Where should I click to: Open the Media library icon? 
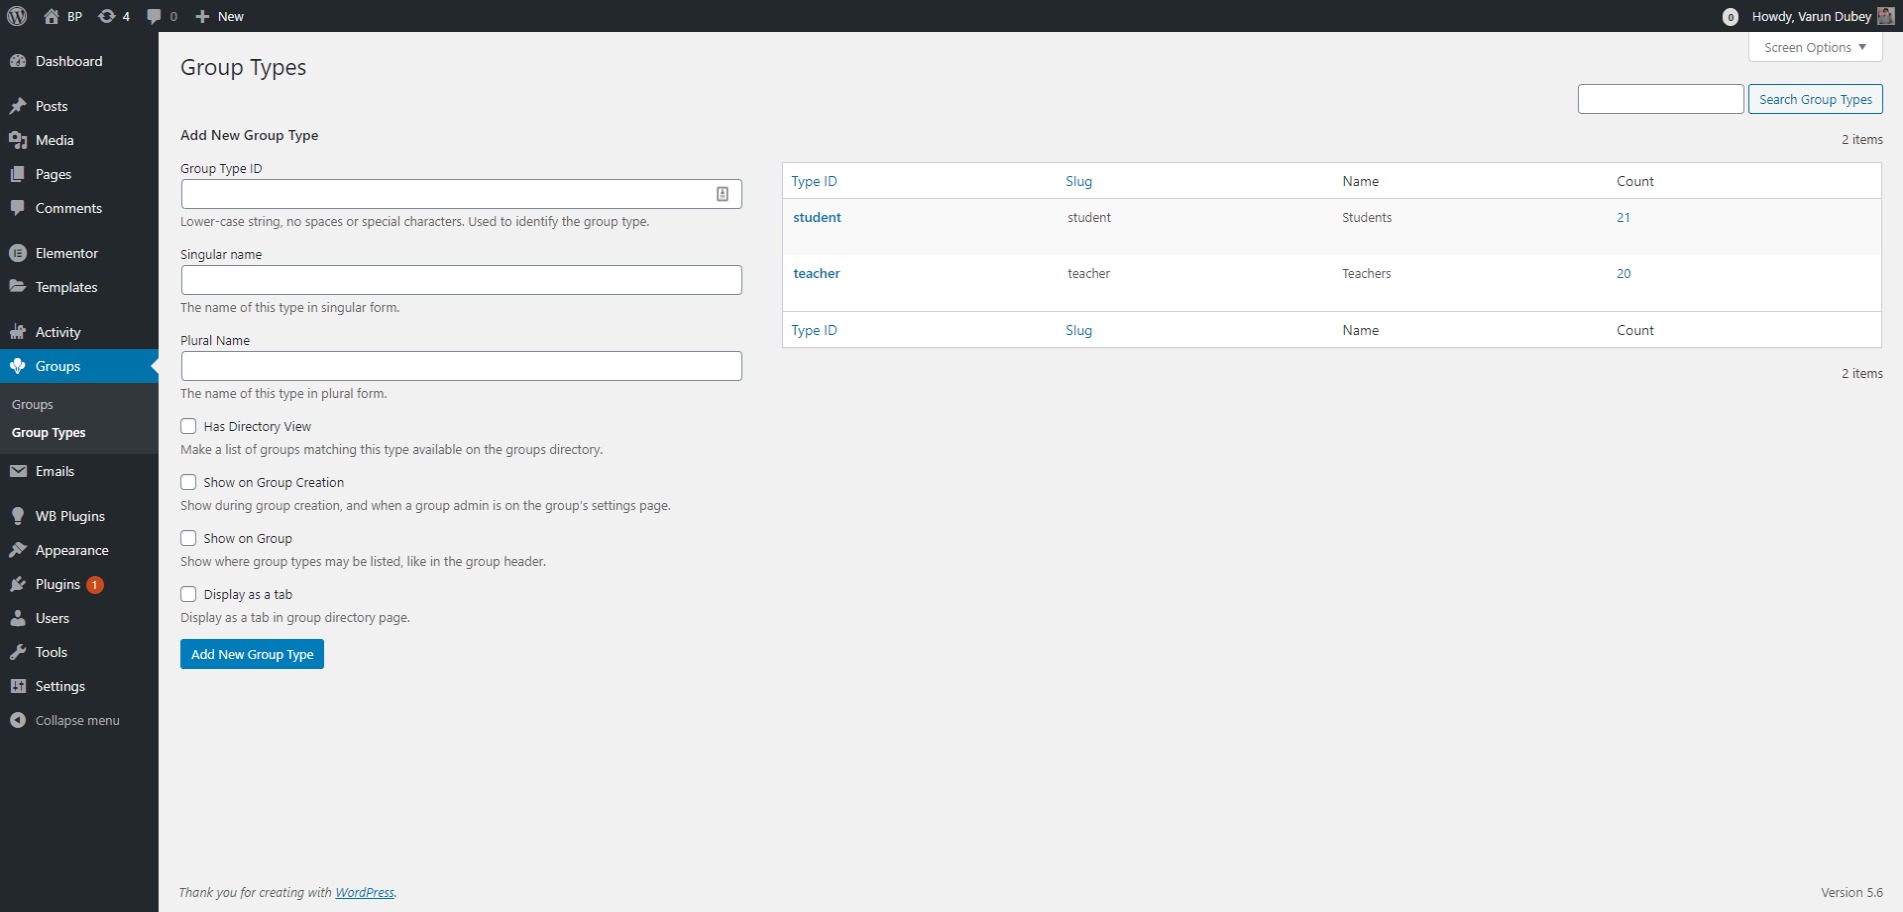tap(18, 140)
